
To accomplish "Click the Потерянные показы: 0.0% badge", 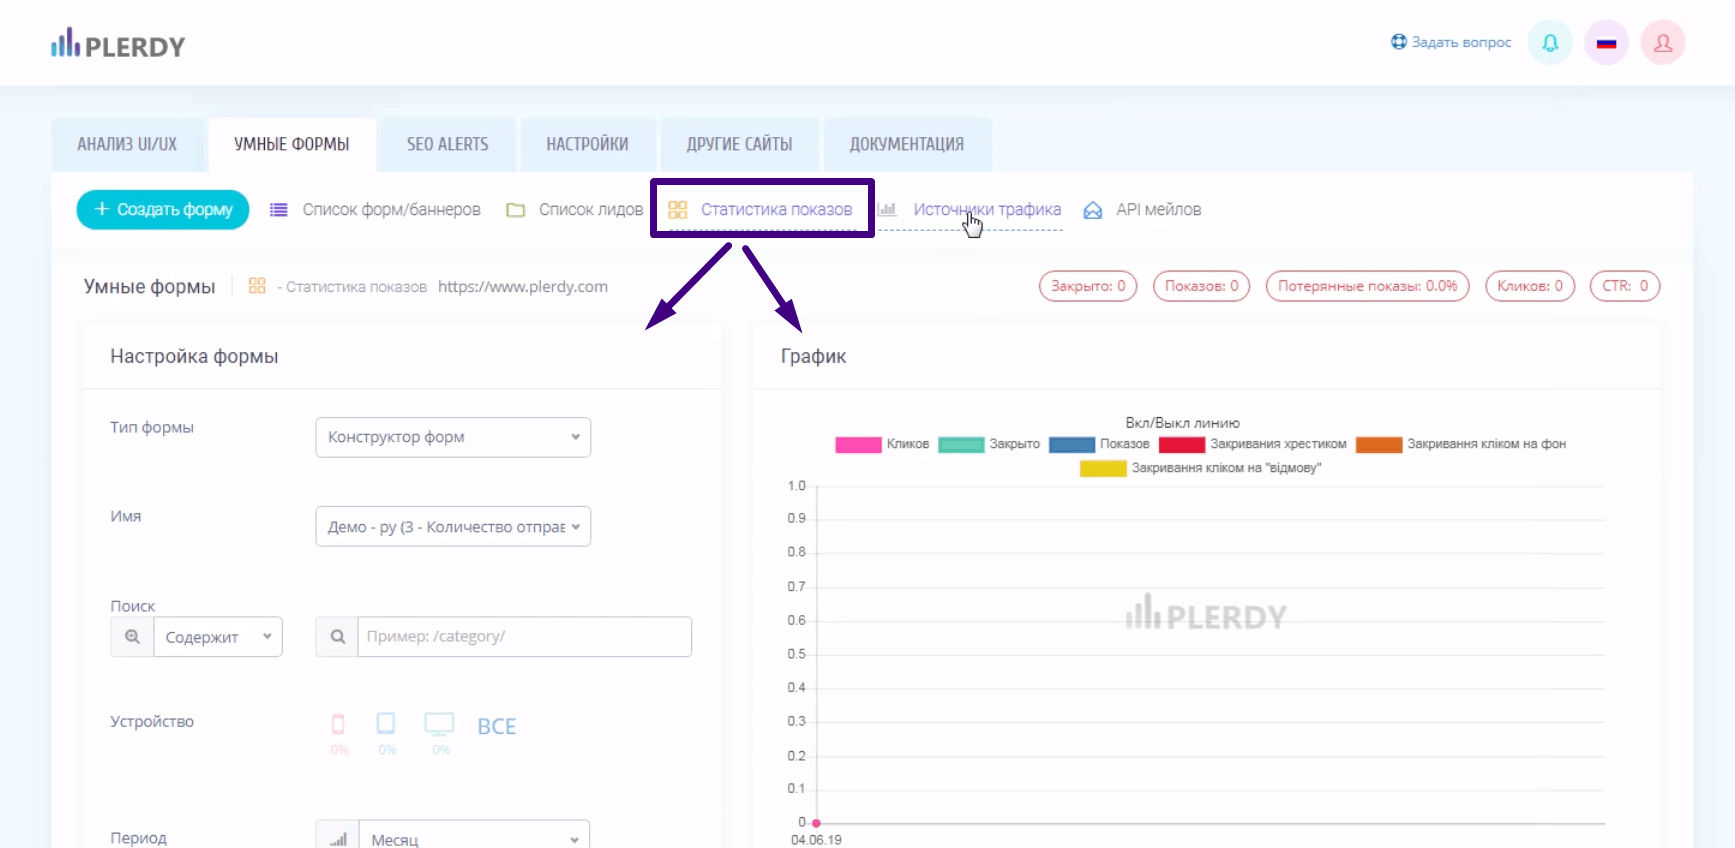I will (x=1367, y=286).
